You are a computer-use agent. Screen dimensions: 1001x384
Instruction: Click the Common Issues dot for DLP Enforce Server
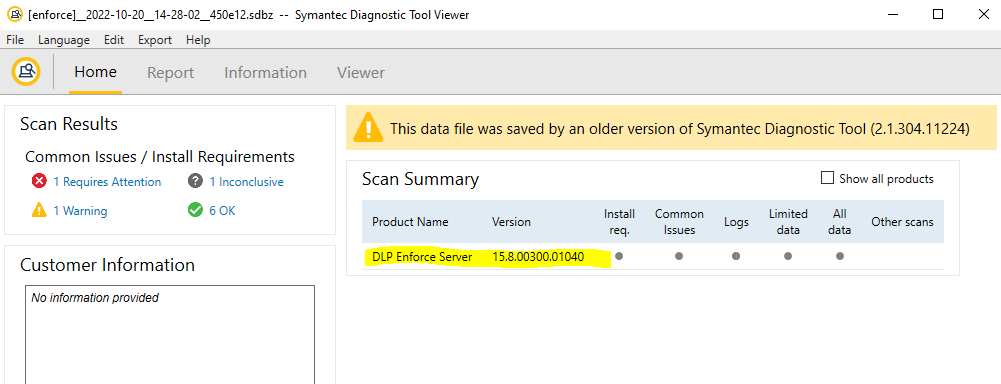coord(679,256)
